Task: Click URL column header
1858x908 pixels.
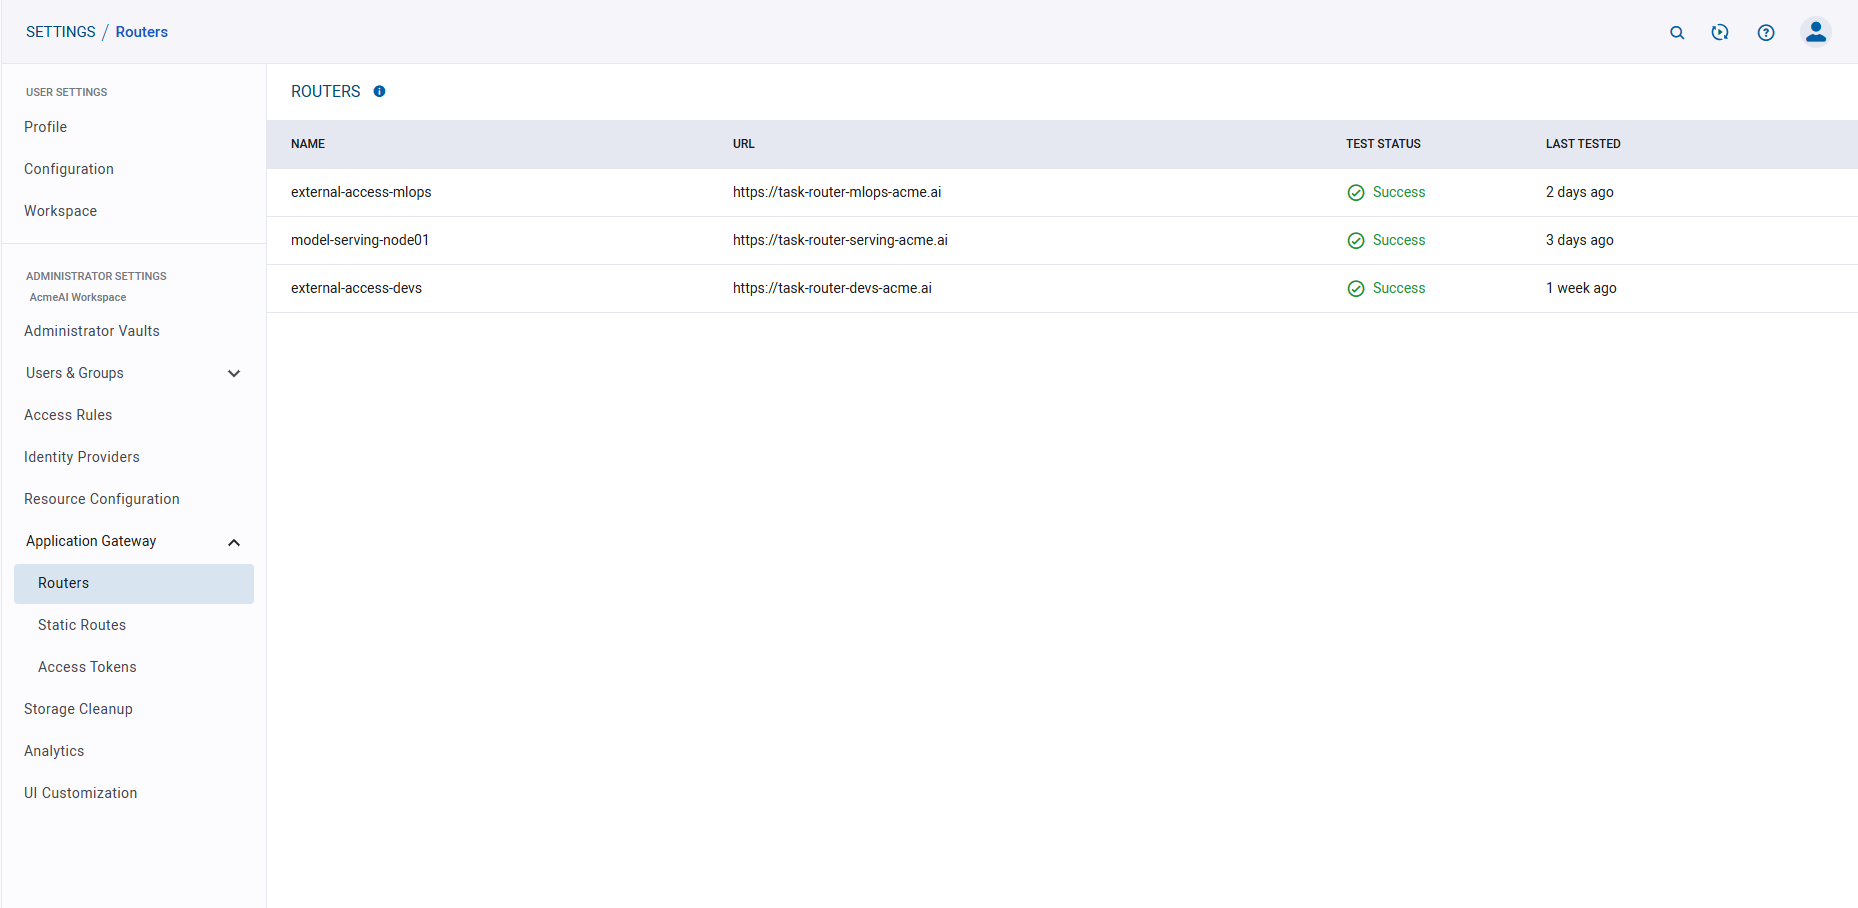Action: point(744,144)
